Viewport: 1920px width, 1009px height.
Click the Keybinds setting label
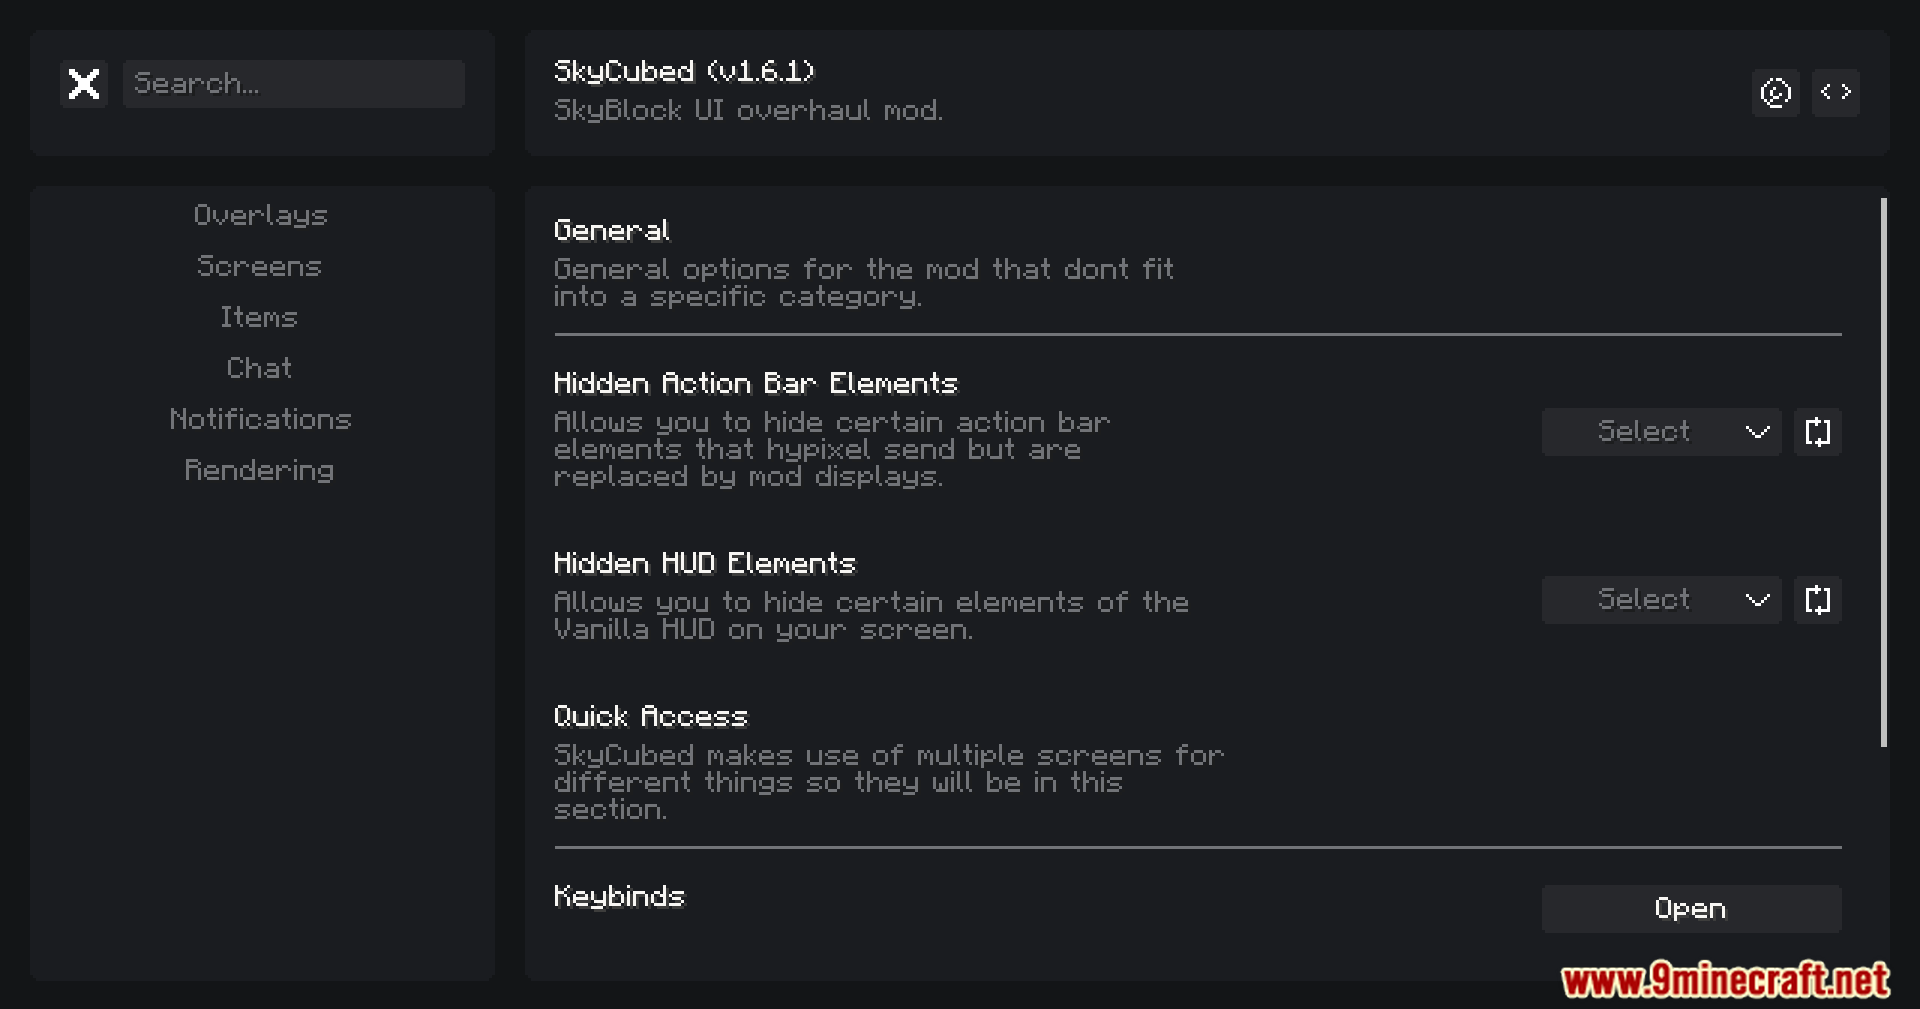pos(619,897)
